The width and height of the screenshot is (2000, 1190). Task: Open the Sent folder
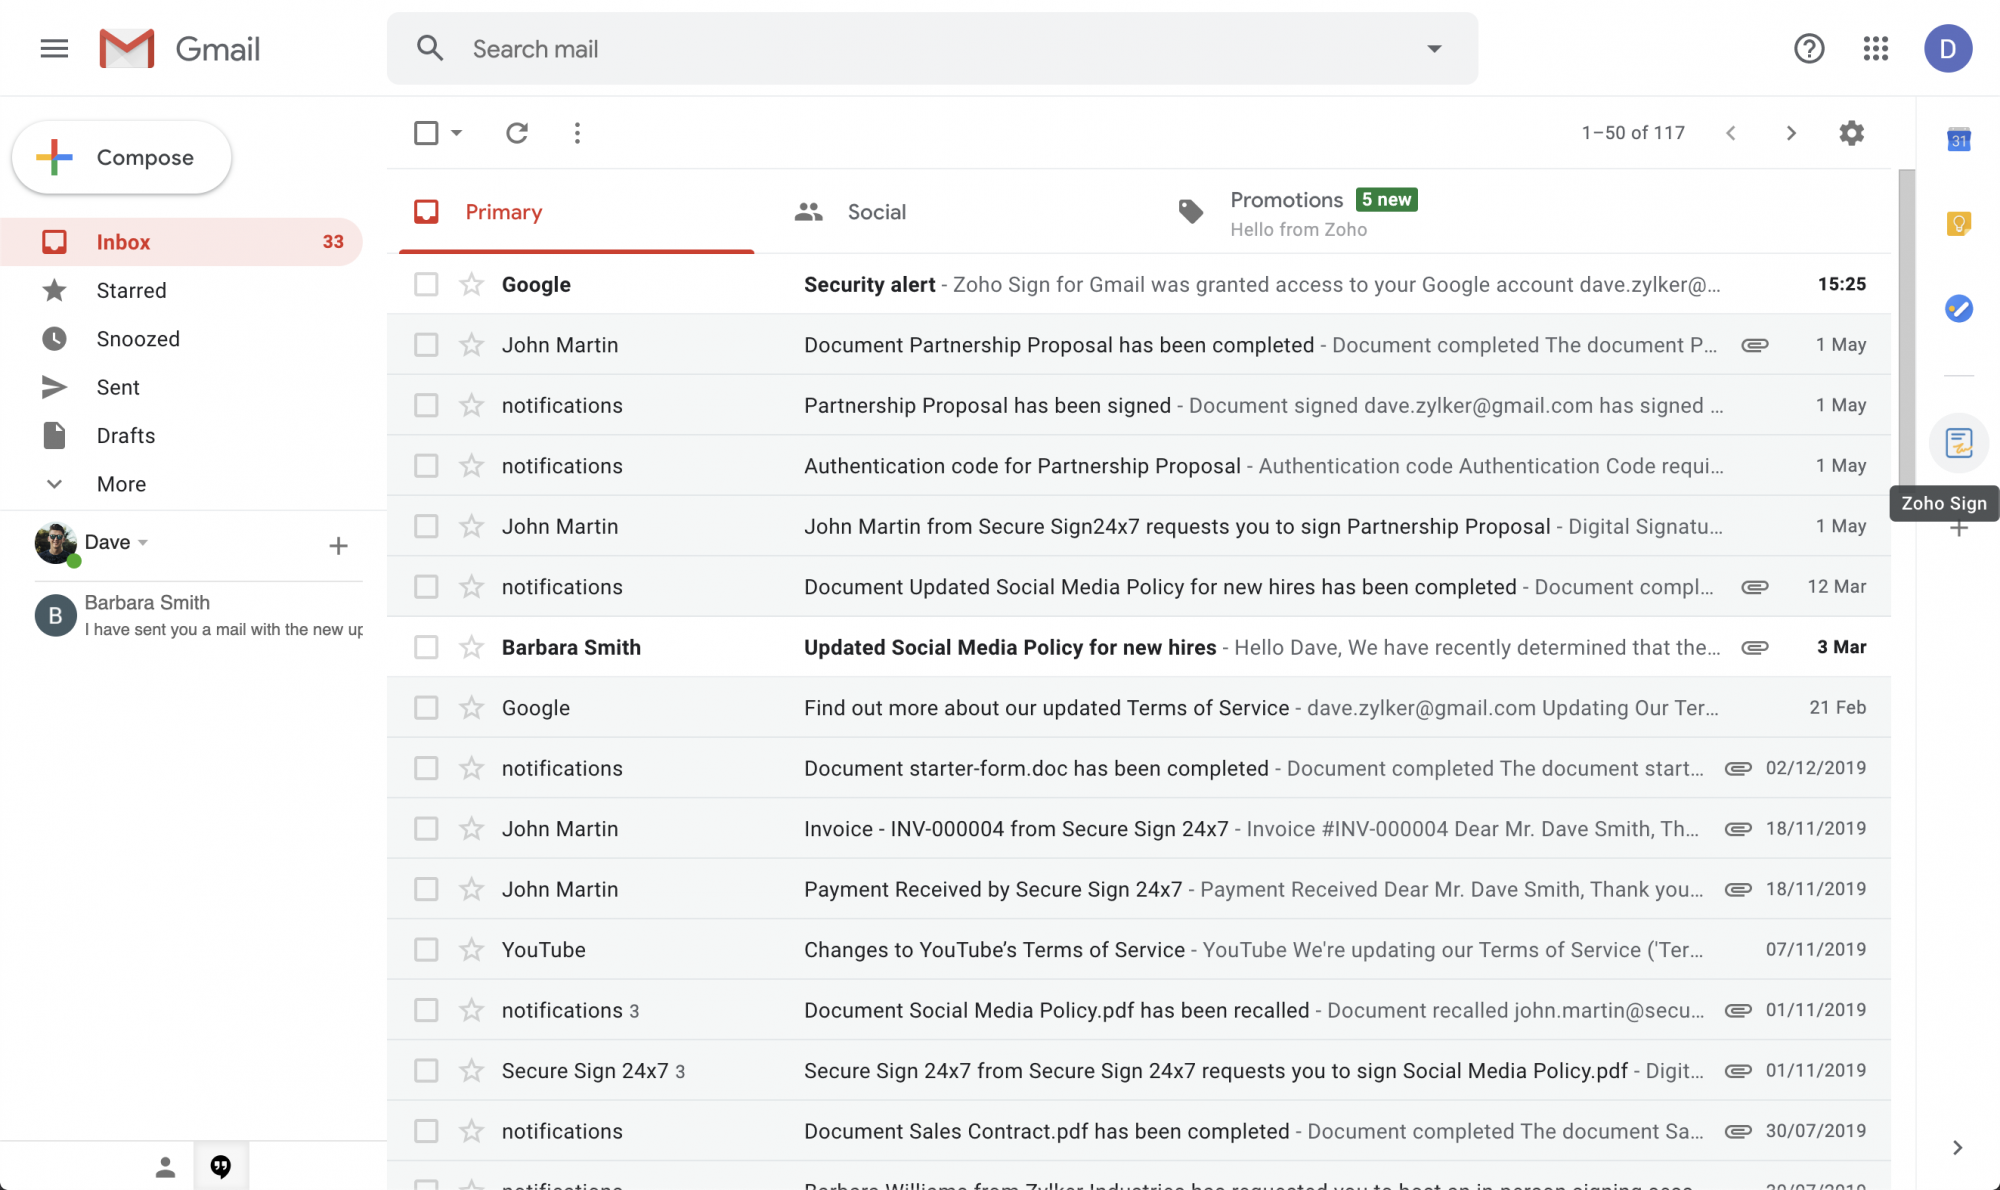click(117, 387)
